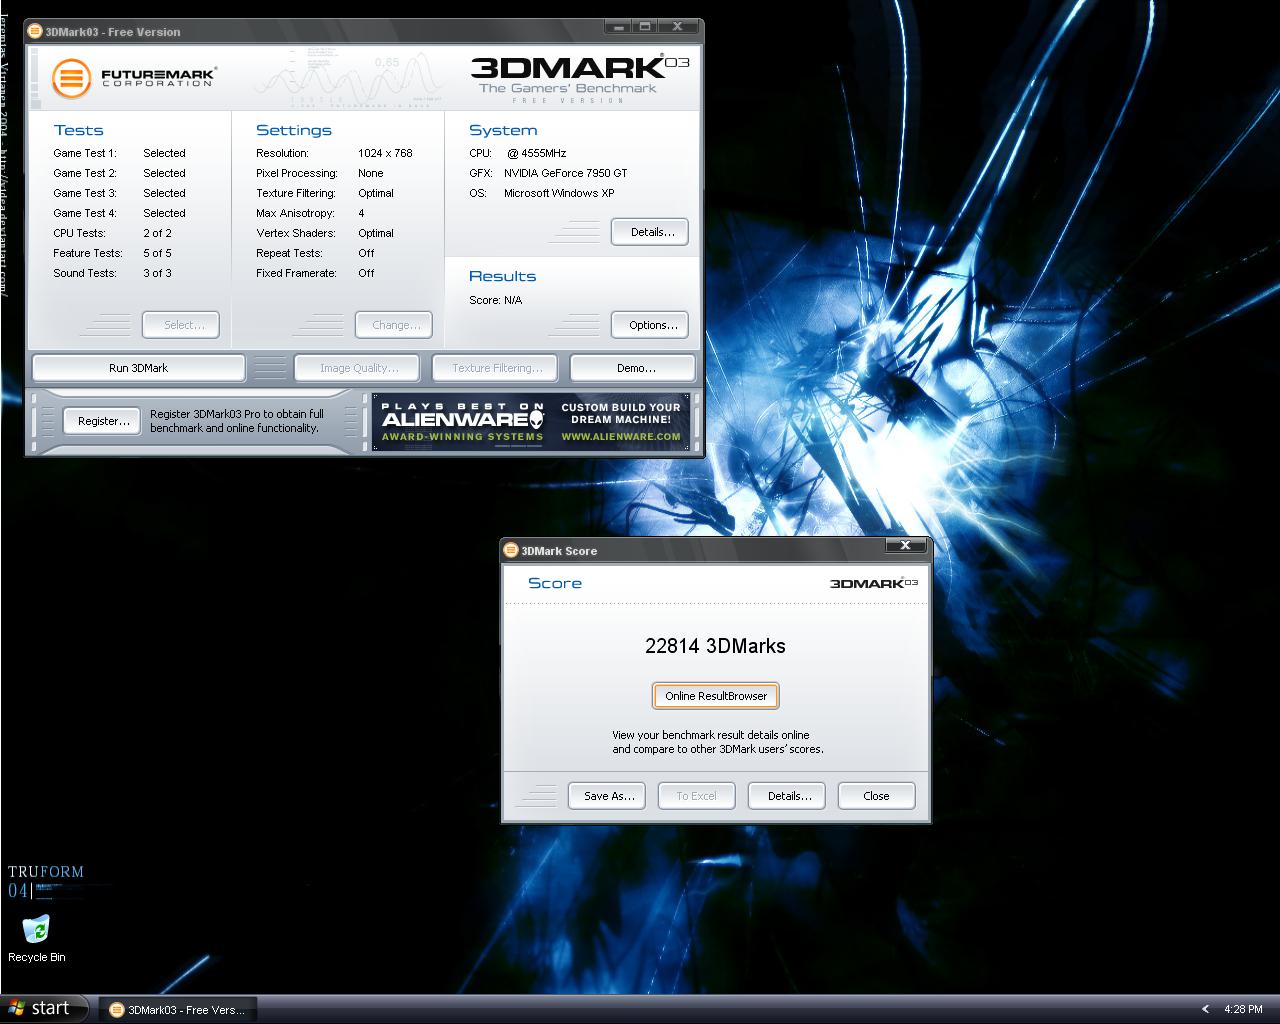Click the taskbar clock showing 4:28 PM
This screenshot has width=1280, height=1024.
(x=1243, y=1009)
